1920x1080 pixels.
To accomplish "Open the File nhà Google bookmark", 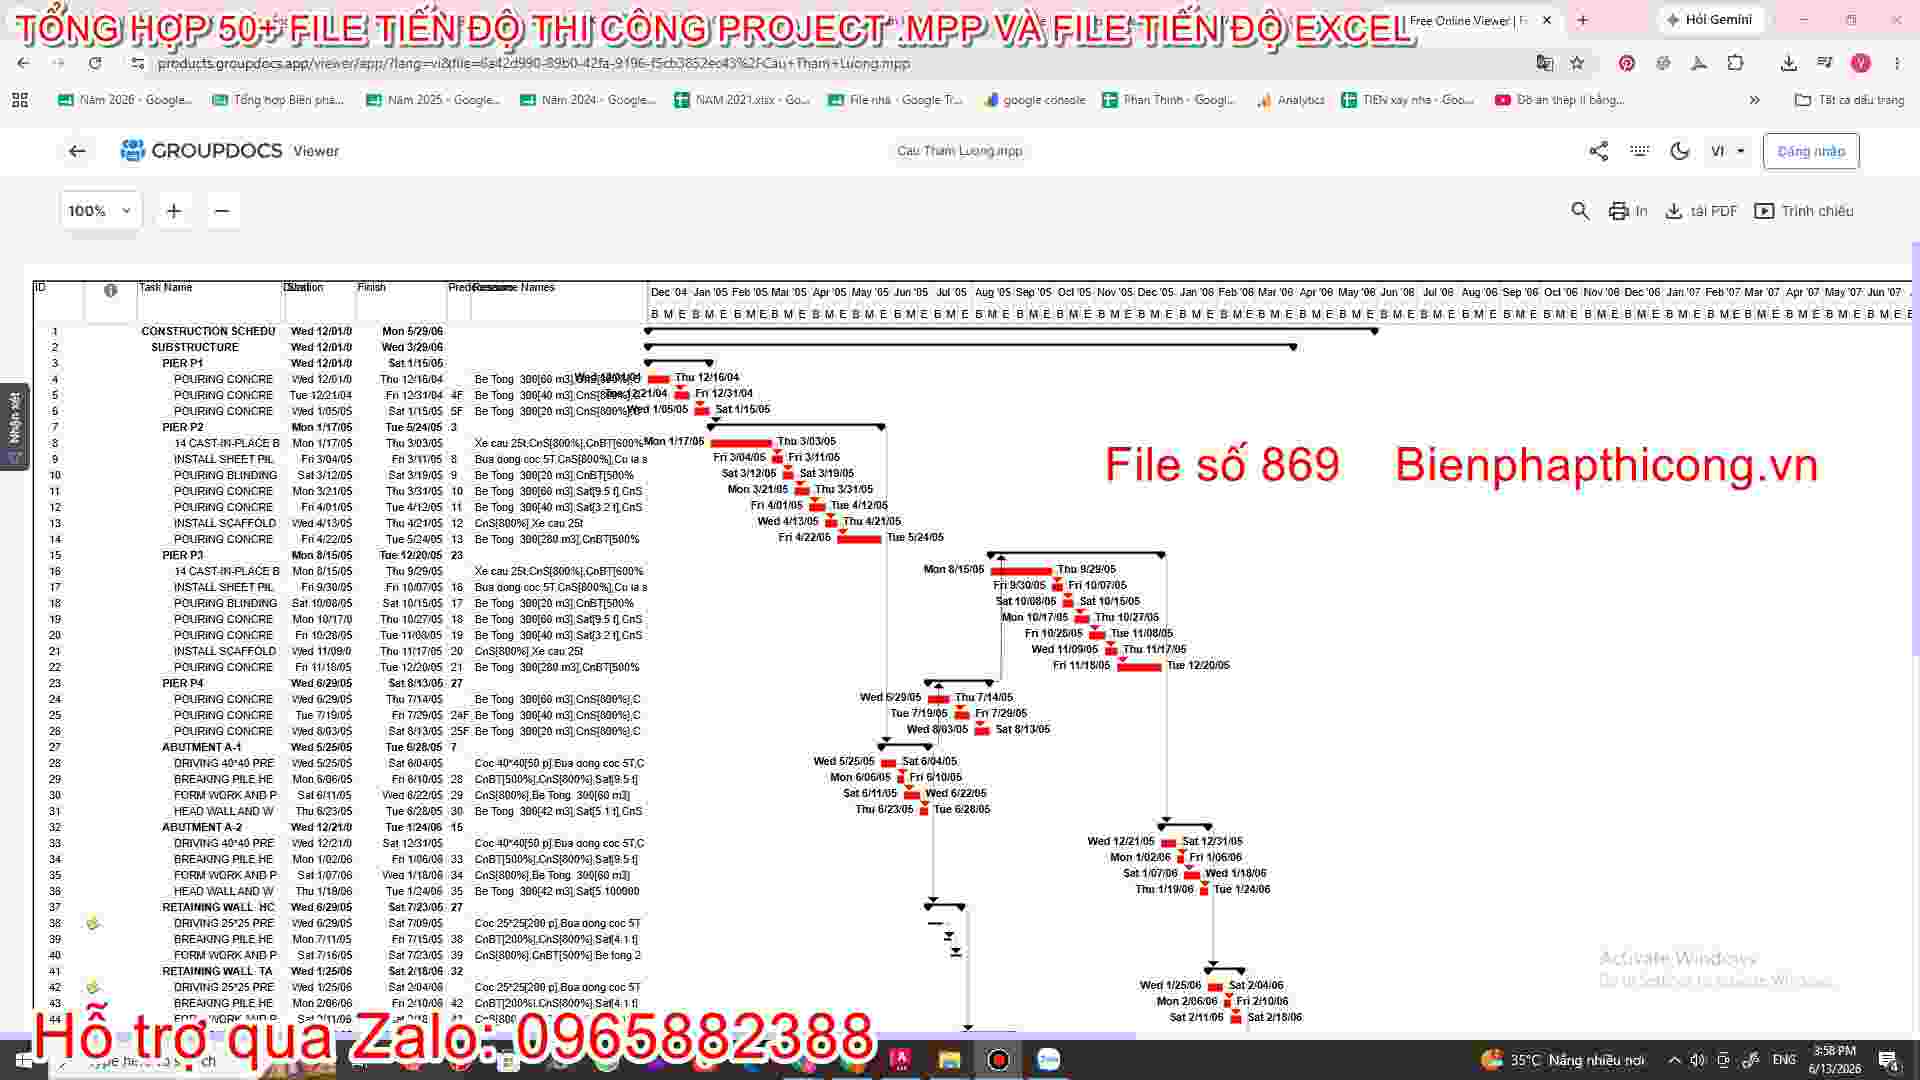I will click(896, 100).
